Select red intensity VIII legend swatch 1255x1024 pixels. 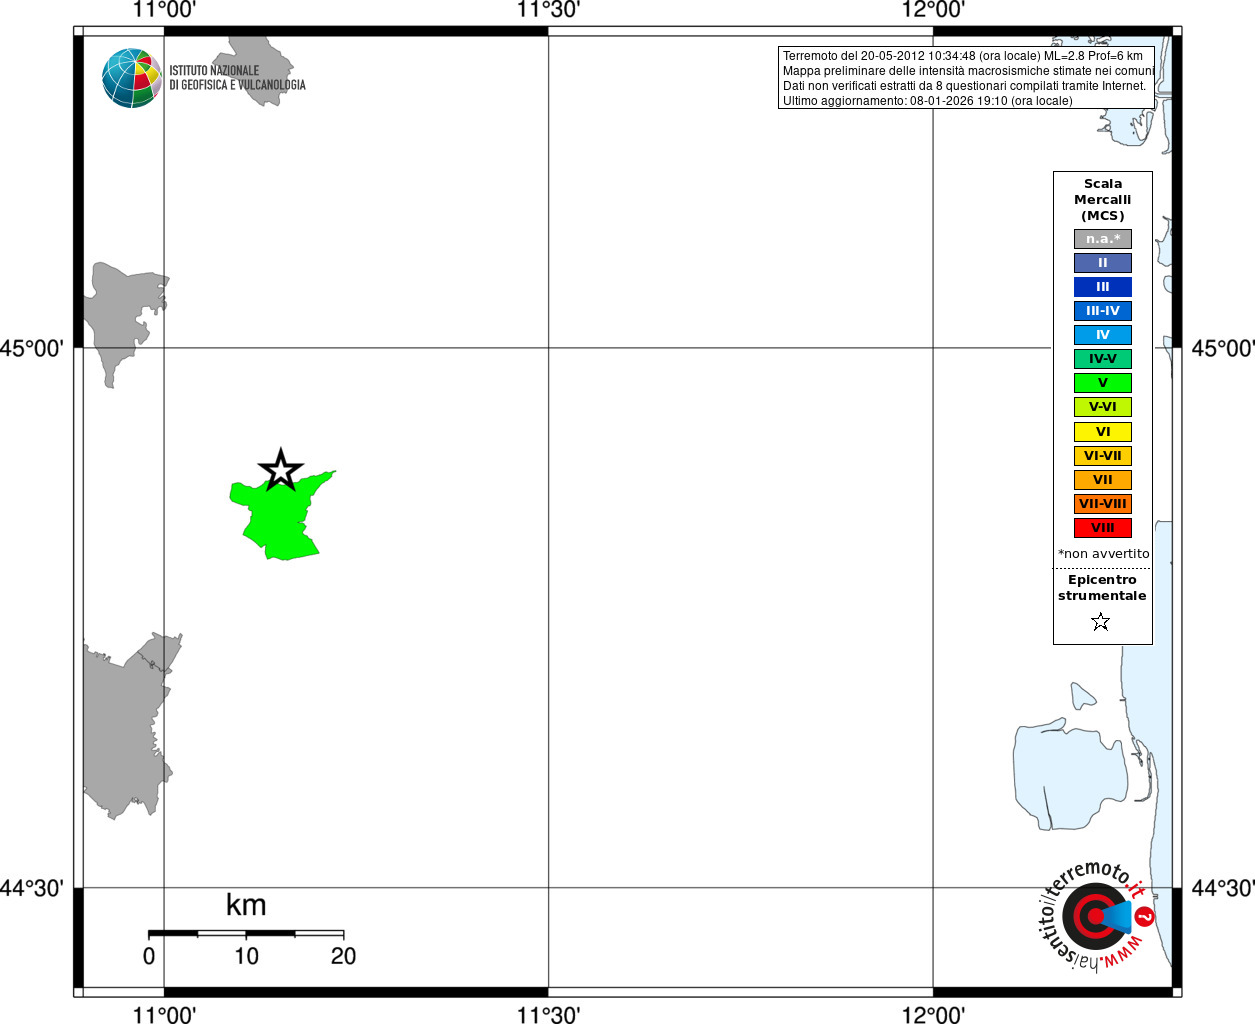1103,528
